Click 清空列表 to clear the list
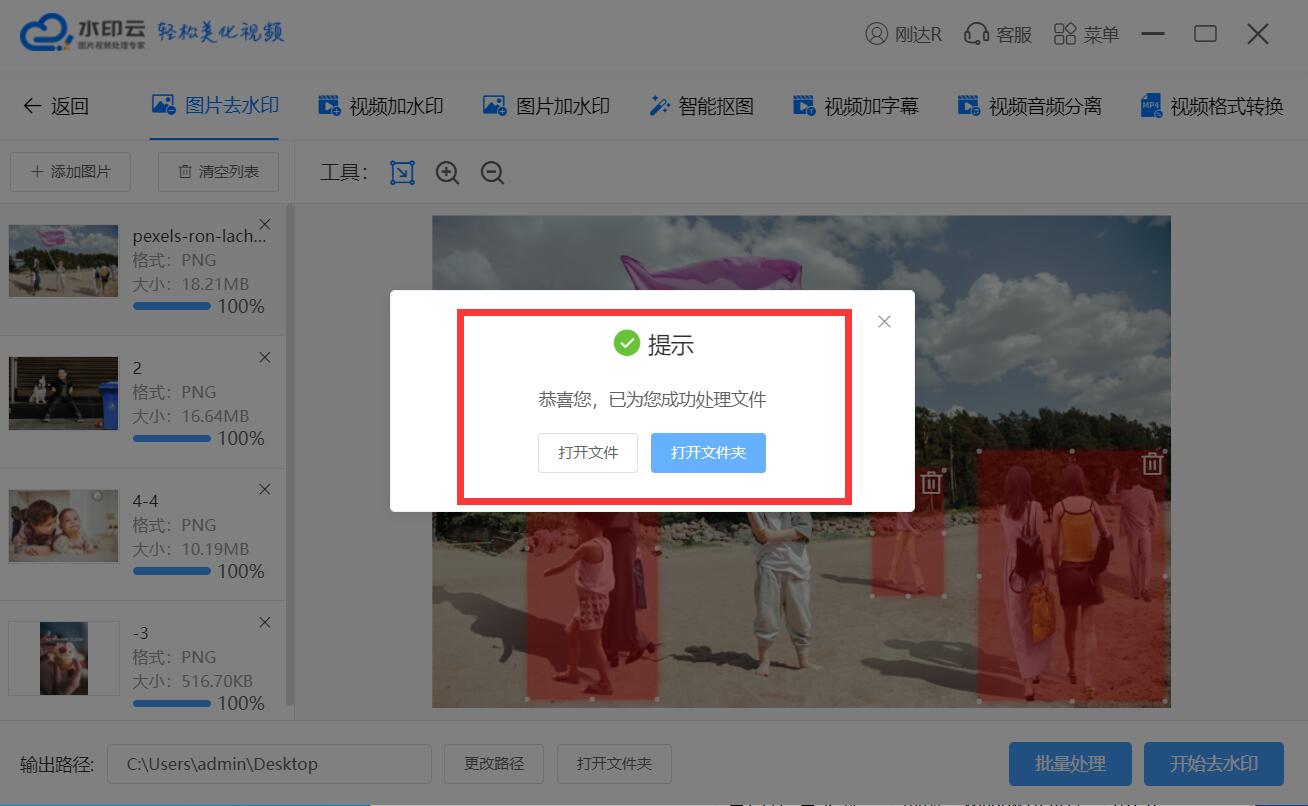1308x806 pixels. pyautogui.click(x=218, y=172)
